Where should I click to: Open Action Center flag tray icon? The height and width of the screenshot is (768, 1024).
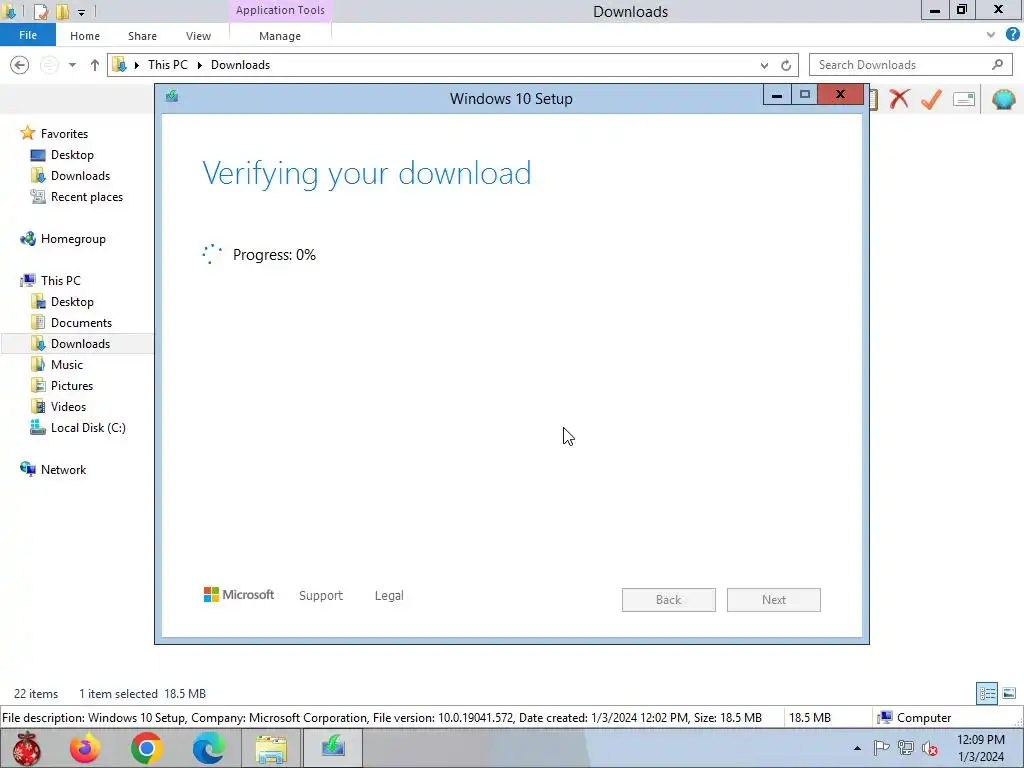tap(882, 748)
